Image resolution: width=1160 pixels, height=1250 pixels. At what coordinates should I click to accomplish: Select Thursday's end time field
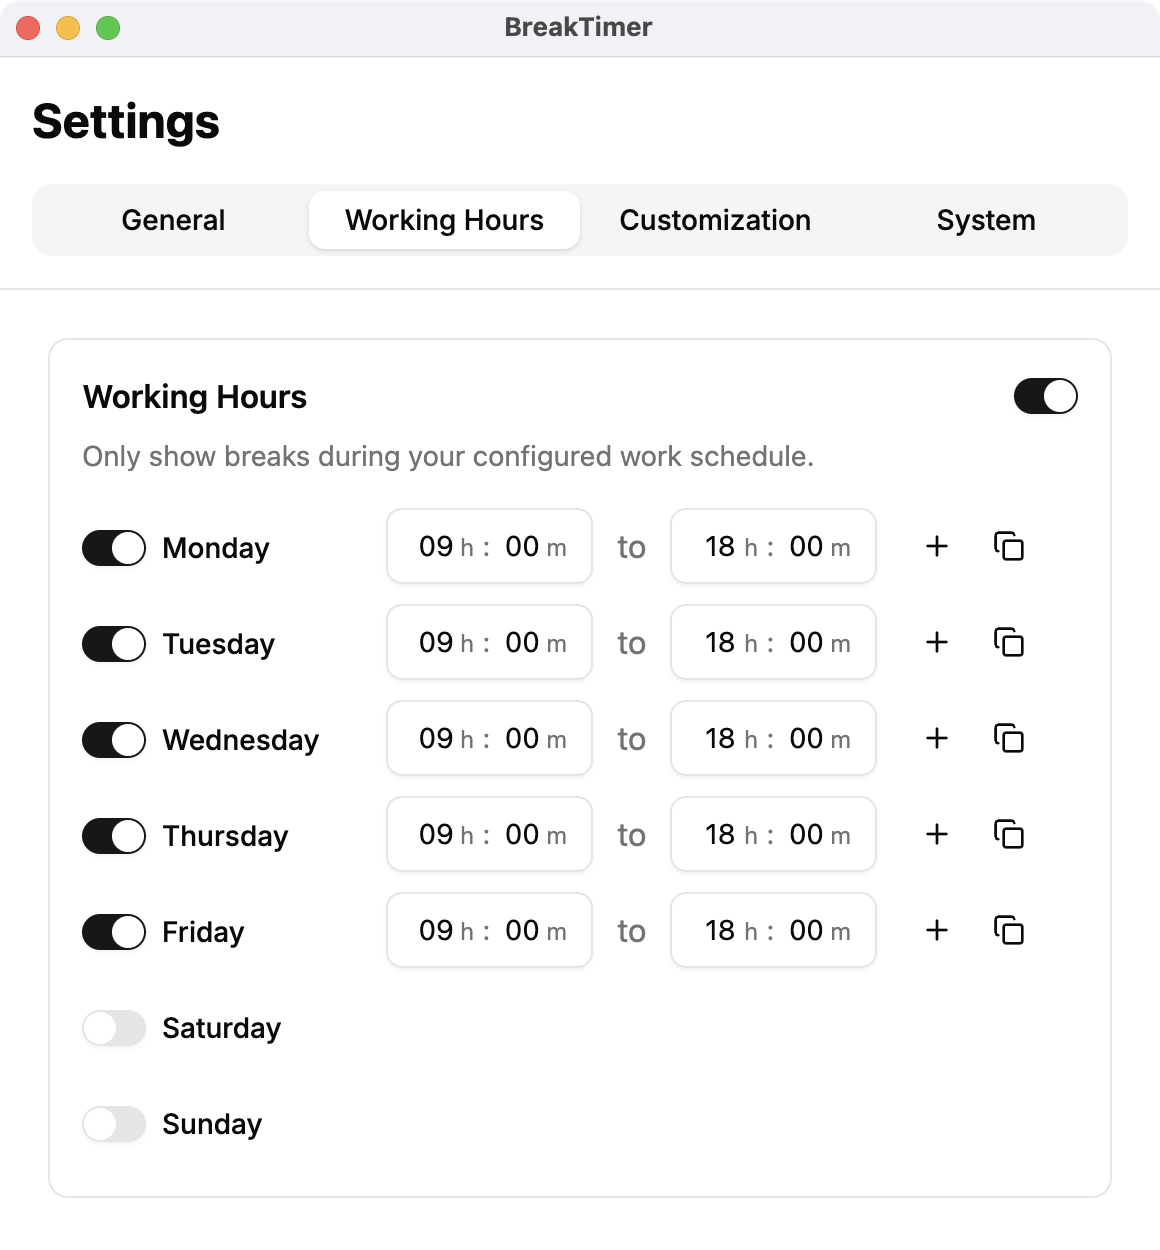tap(773, 834)
